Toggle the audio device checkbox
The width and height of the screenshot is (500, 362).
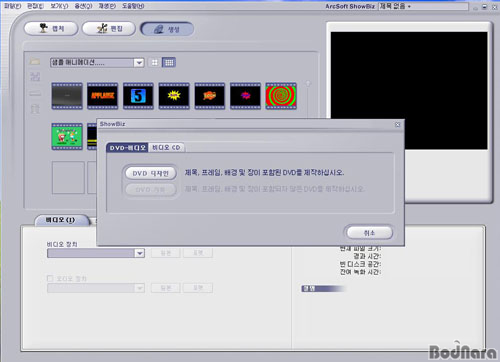click(x=50, y=278)
